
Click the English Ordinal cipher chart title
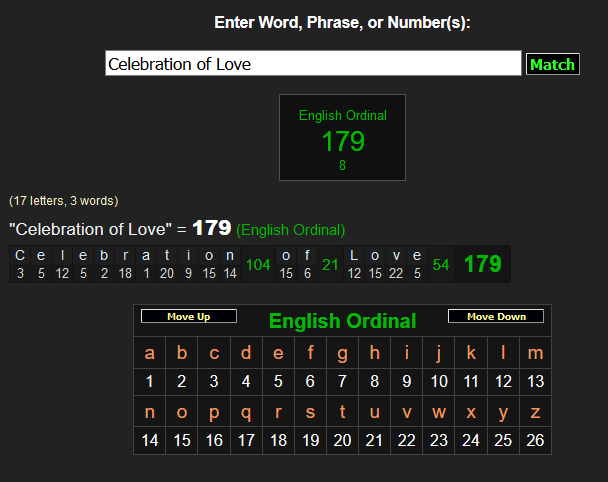point(342,321)
